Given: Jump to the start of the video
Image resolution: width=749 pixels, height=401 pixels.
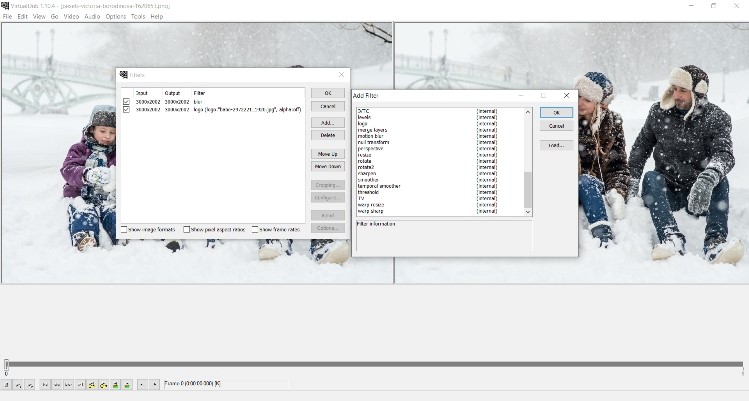Looking at the screenshot, I should click(45, 384).
